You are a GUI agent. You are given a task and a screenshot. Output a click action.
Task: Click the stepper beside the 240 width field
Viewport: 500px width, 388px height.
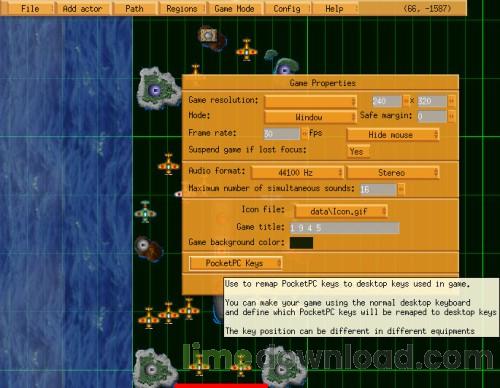coord(406,101)
